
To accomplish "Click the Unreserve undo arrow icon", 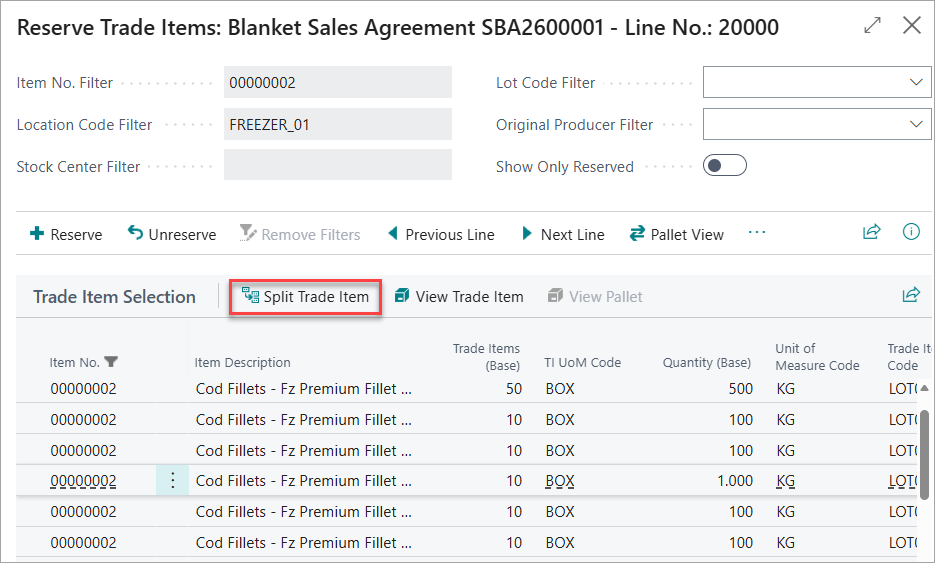I will (x=135, y=233).
